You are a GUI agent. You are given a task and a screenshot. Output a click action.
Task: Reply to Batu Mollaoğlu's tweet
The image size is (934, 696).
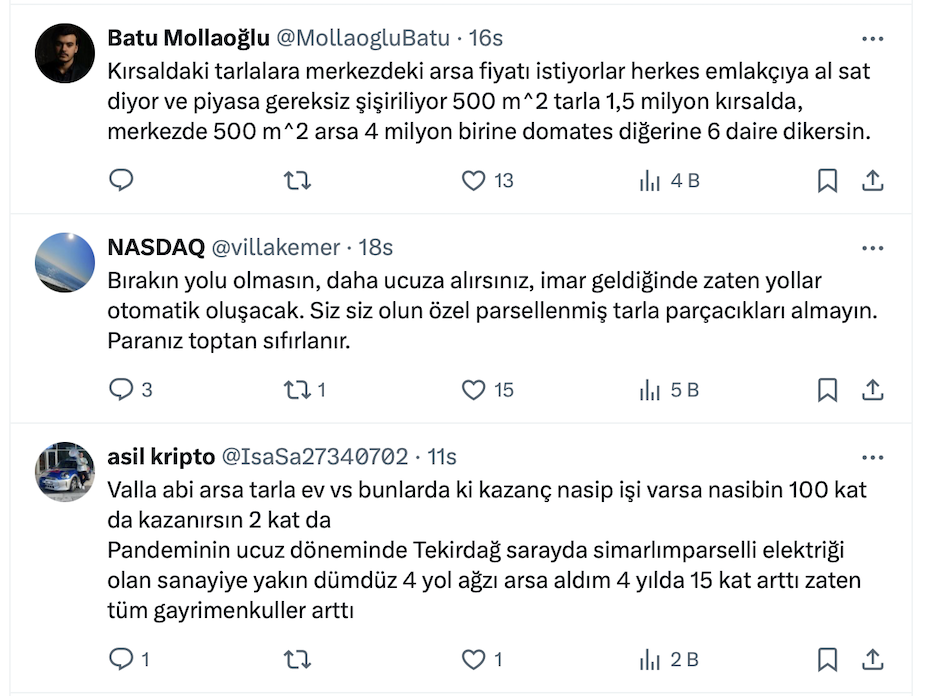121,180
